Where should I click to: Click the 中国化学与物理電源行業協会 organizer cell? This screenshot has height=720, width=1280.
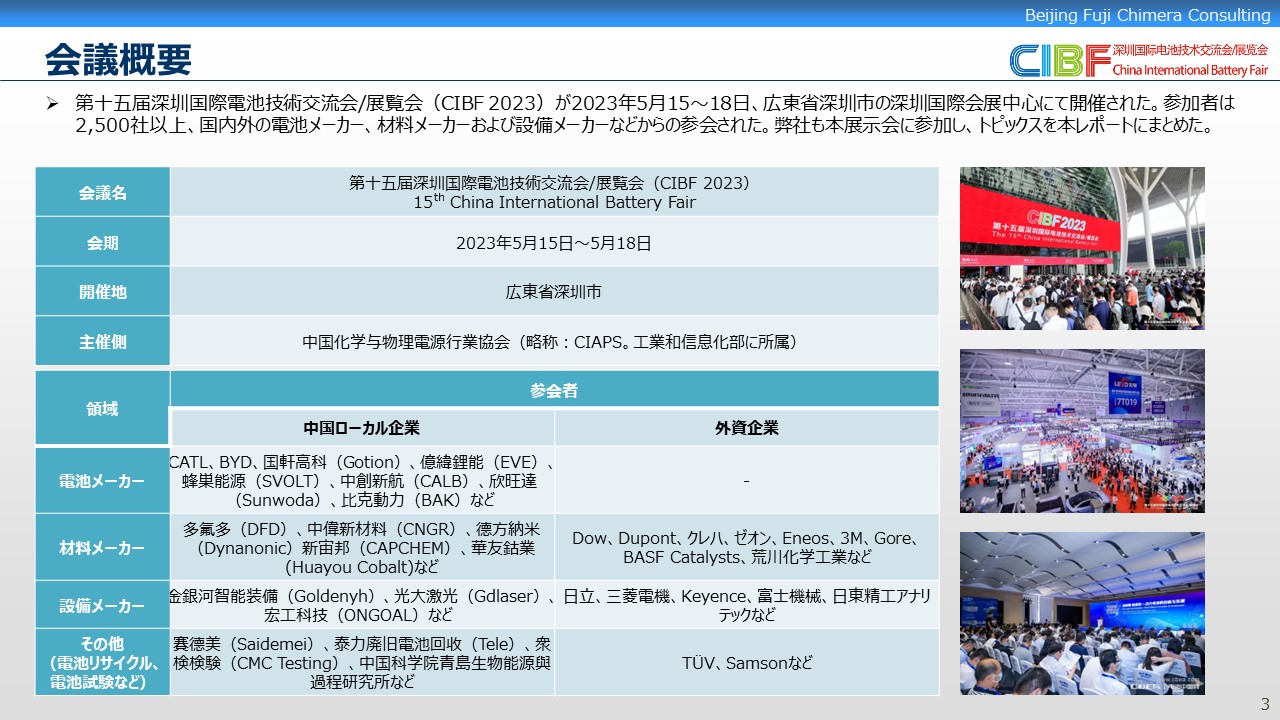(x=555, y=341)
